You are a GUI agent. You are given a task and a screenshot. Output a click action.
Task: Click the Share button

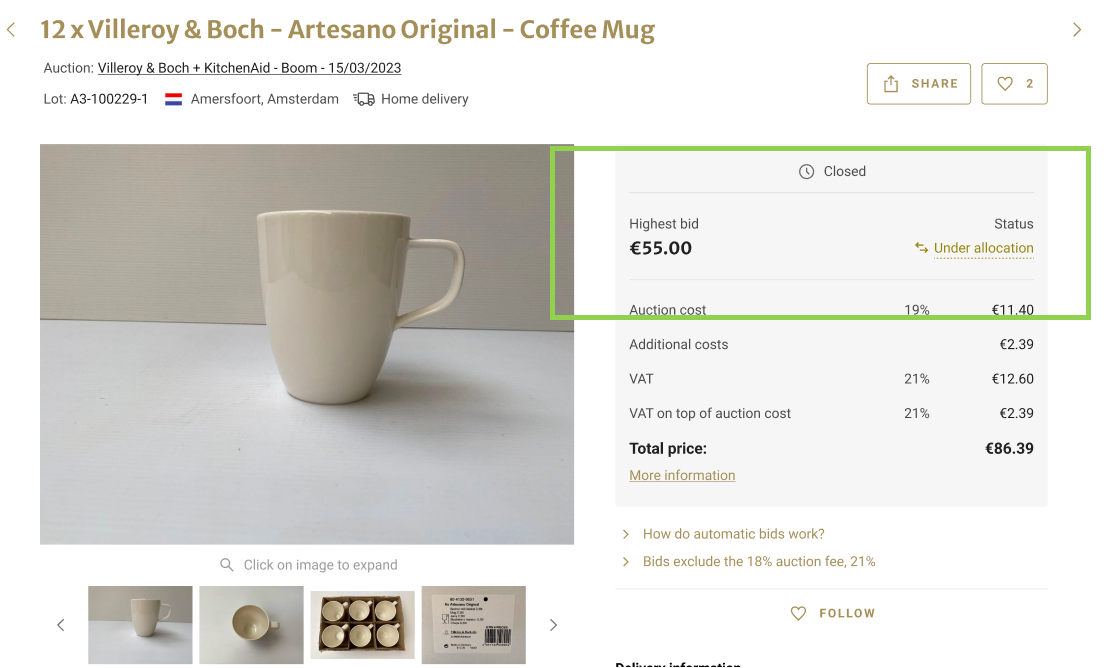click(x=919, y=84)
